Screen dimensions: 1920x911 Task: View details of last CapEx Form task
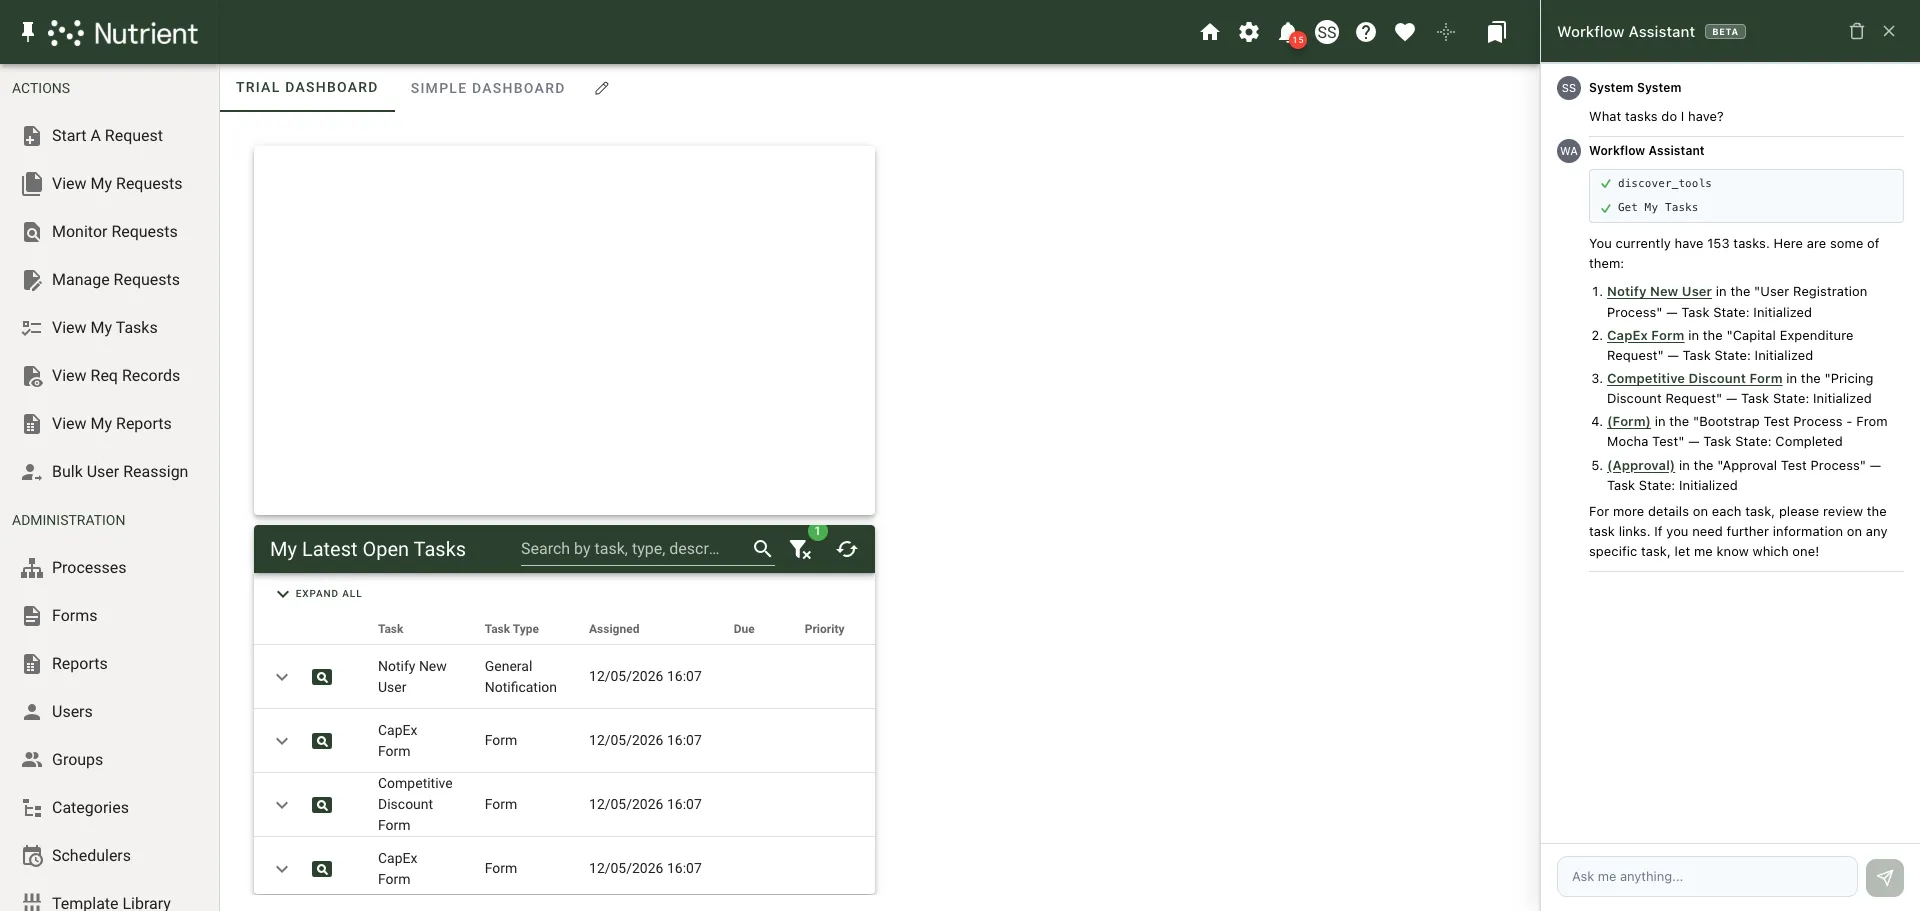[x=322, y=869]
